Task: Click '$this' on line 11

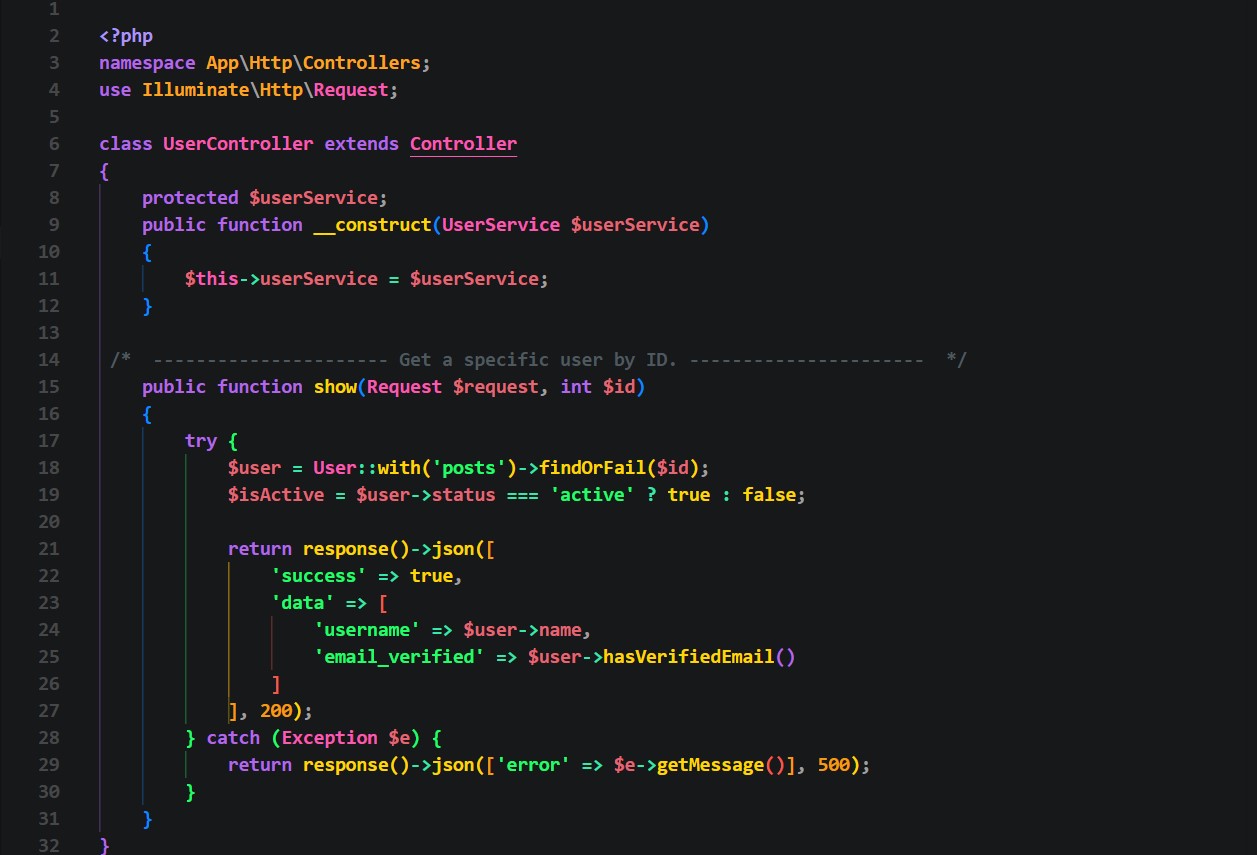Action: (211, 278)
